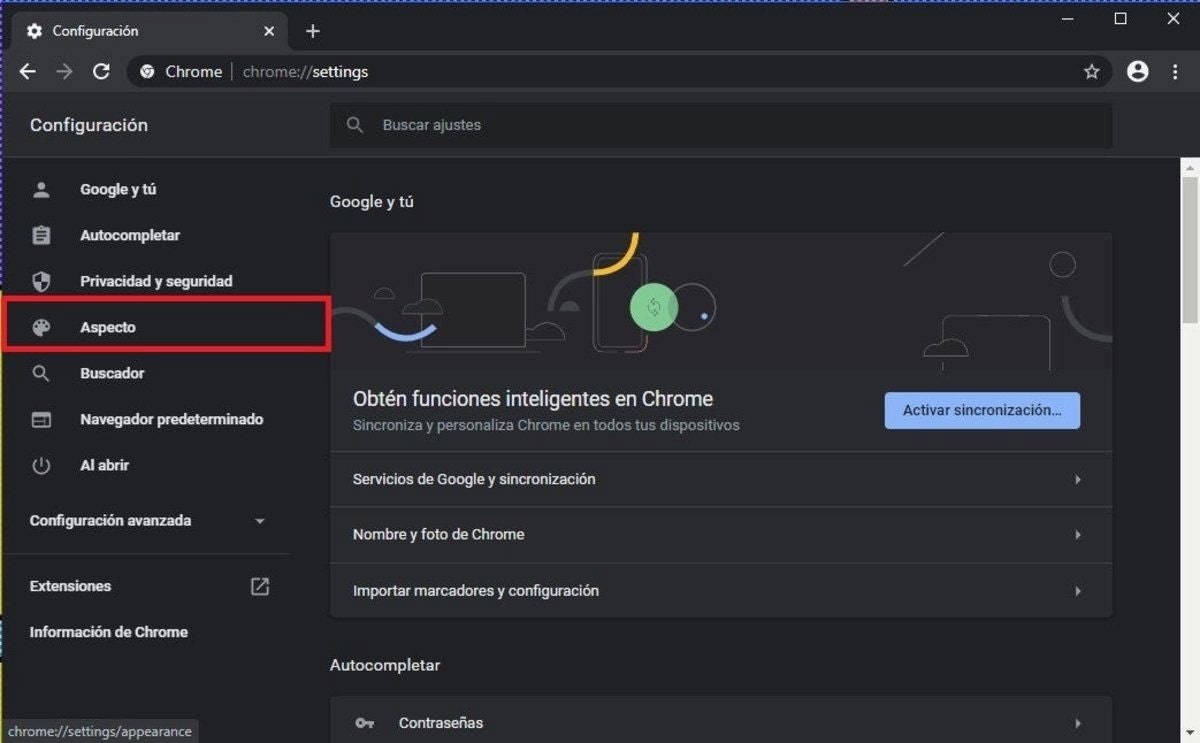Bookmark this page with star icon
Viewport: 1200px width, 743px height.
1091,72
